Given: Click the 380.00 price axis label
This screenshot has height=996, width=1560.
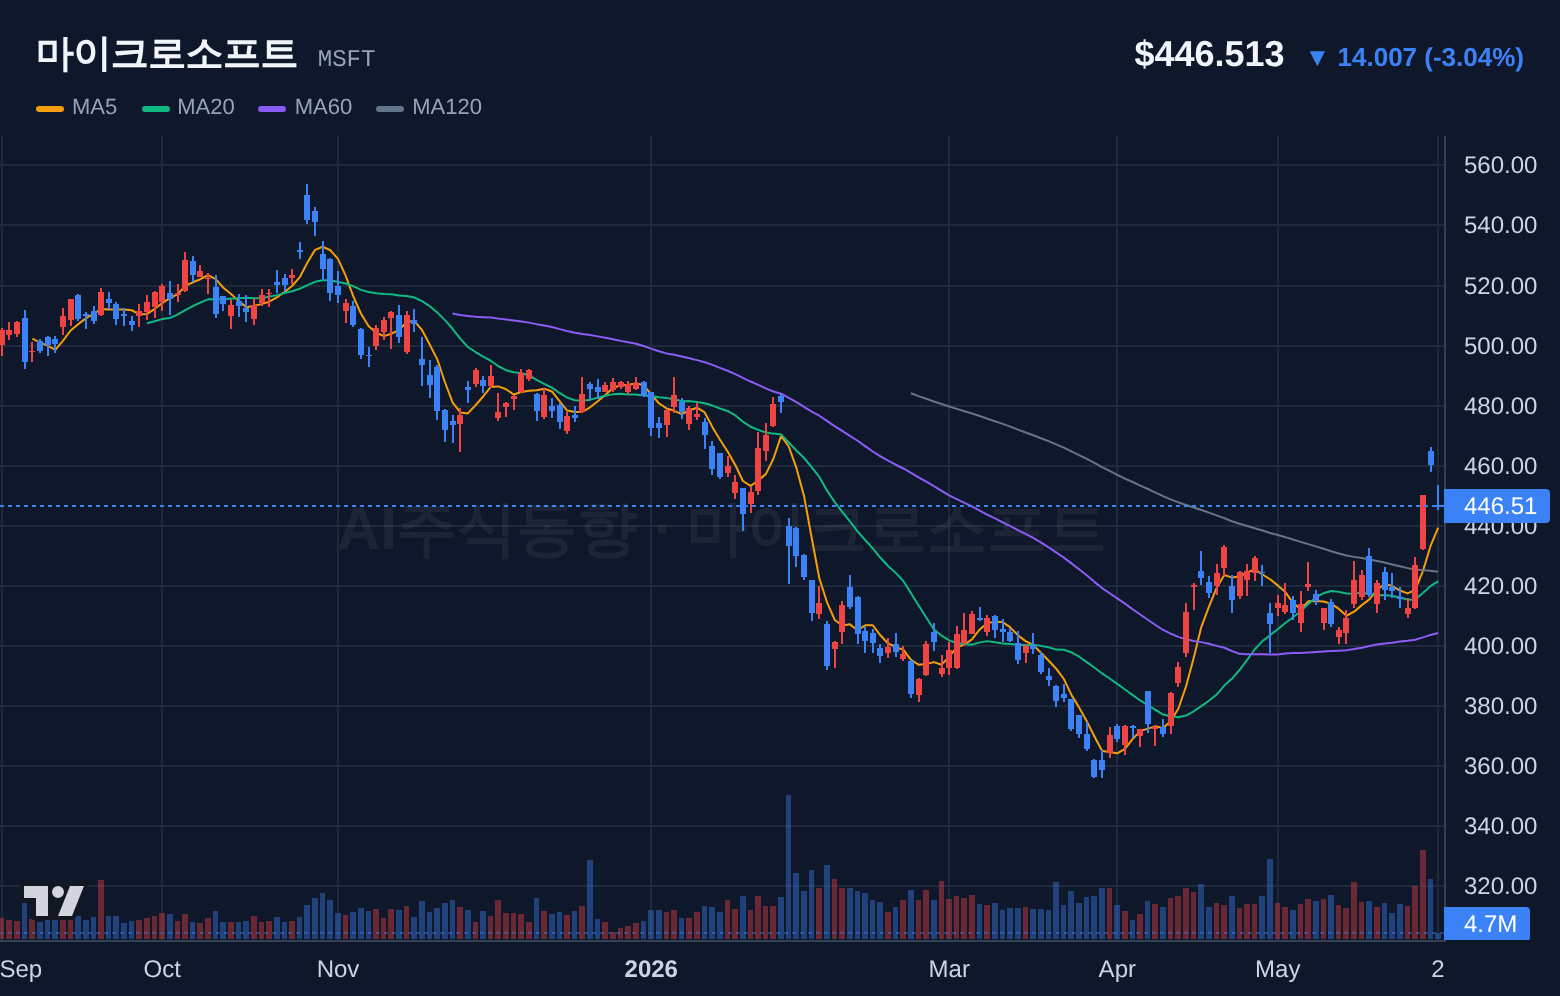Looking at the screenshot, I should coord(1500,706).
